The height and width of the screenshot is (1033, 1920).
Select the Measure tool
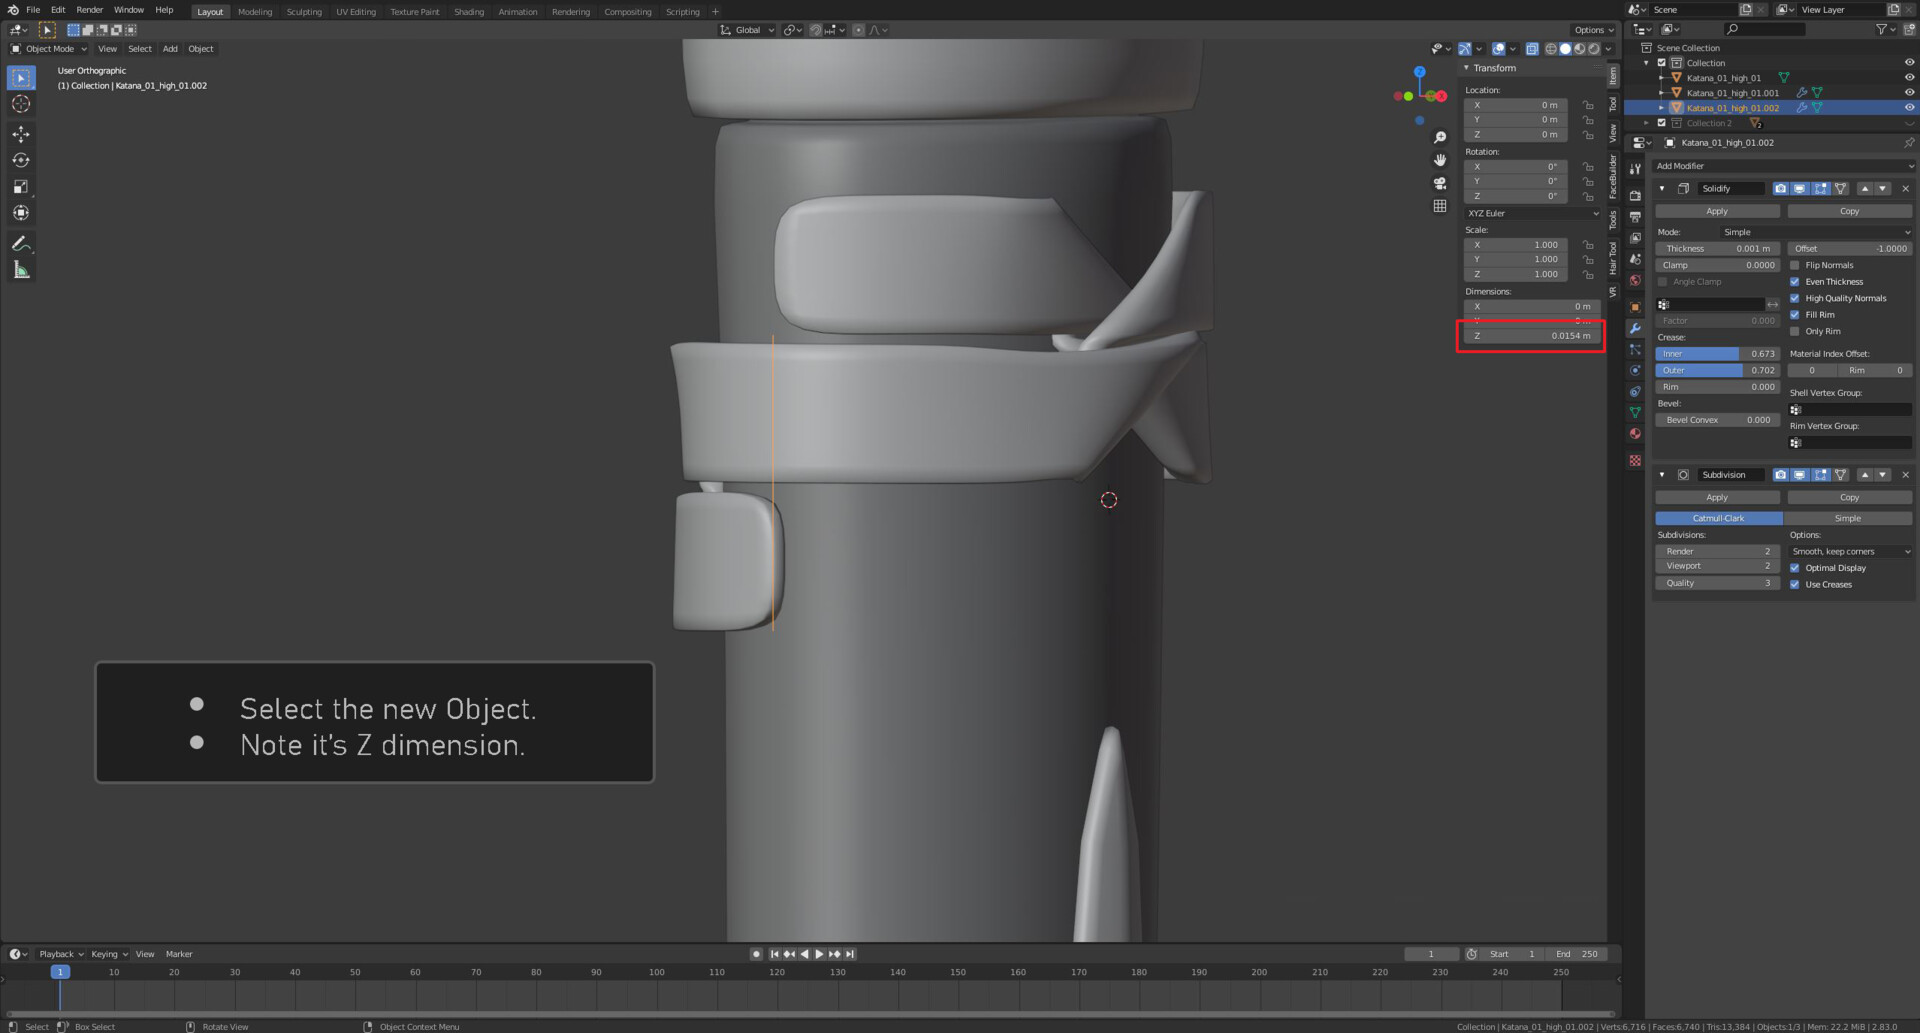[21, 270]
